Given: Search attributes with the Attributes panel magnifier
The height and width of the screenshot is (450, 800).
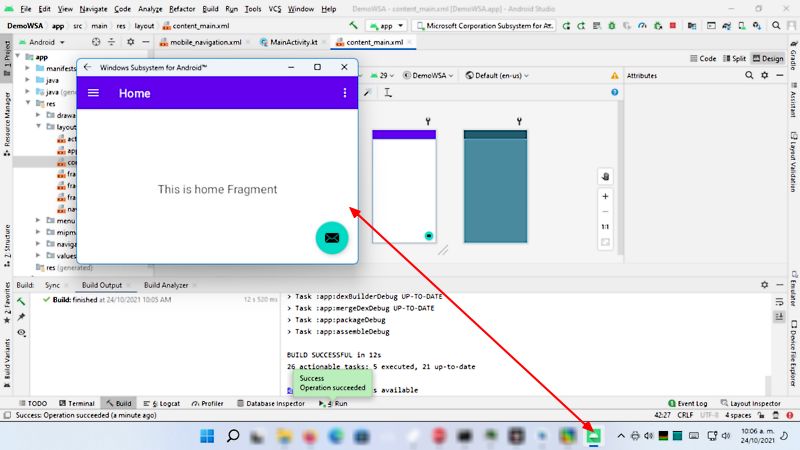Looking at the screenshot, I should click(x=749, y=76).
